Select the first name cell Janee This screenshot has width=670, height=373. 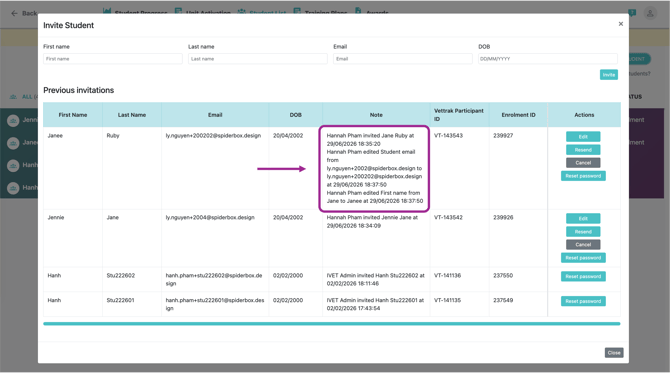click(55, 136)
